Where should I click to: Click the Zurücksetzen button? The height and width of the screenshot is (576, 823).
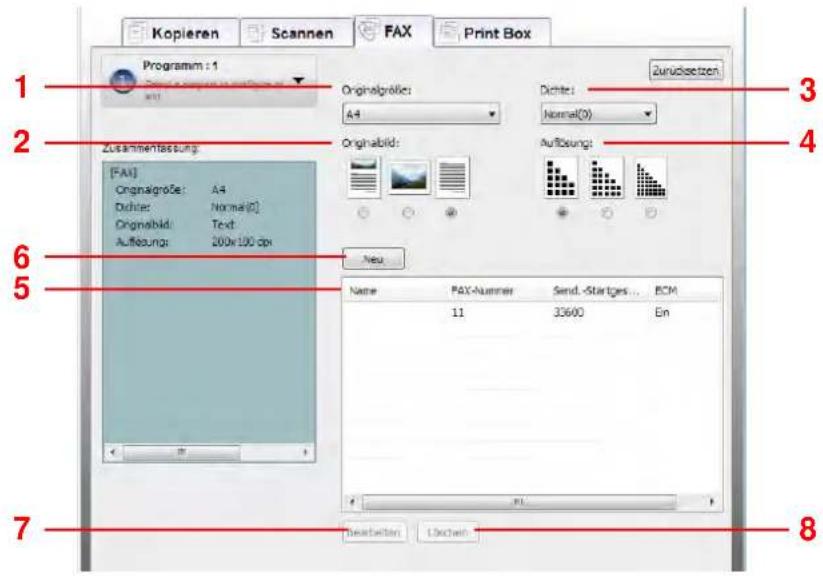pos(685,70)
